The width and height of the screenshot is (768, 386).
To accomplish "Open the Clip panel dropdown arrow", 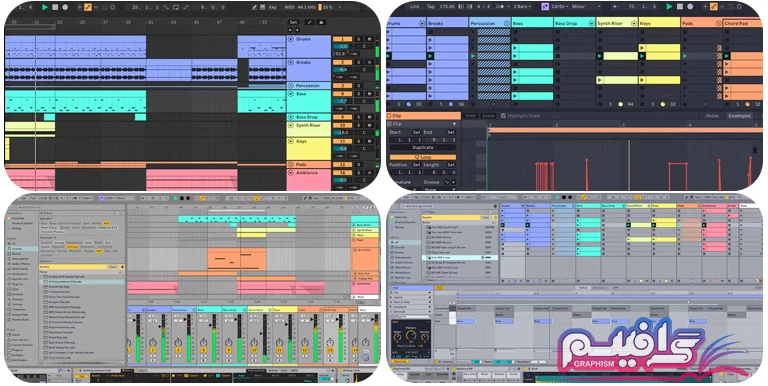I will [x=454, y=124].
